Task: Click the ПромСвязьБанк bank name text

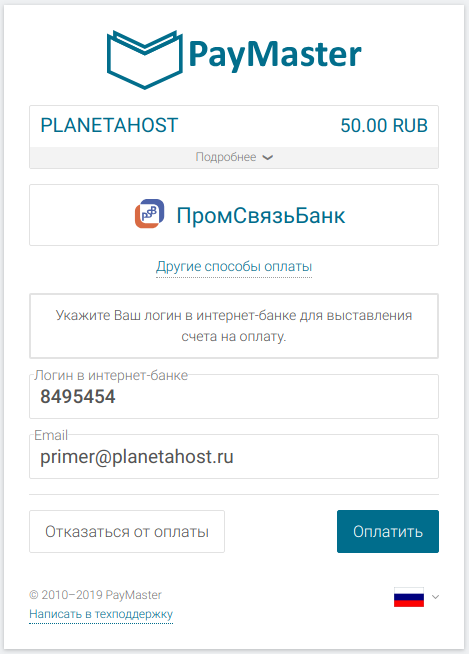Action: (261, 216)
